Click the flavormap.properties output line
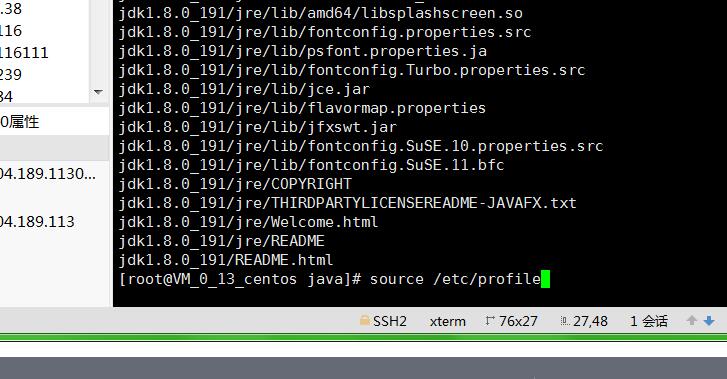 coord(302,108)
